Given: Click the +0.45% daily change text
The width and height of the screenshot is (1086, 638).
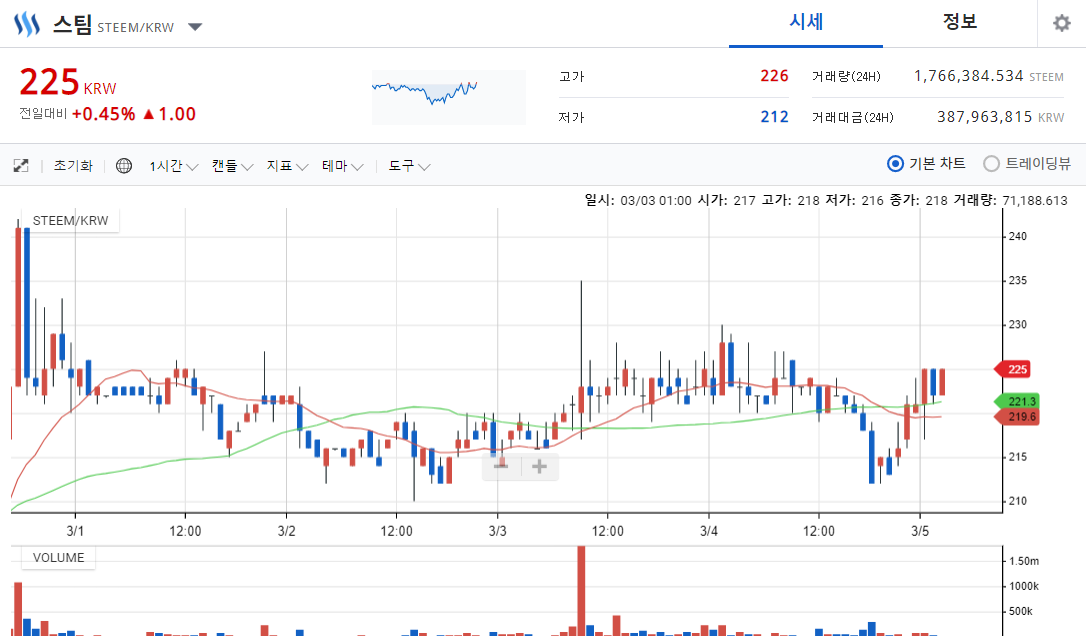Looking at the screenshot, I should click(x=104, y=114).
